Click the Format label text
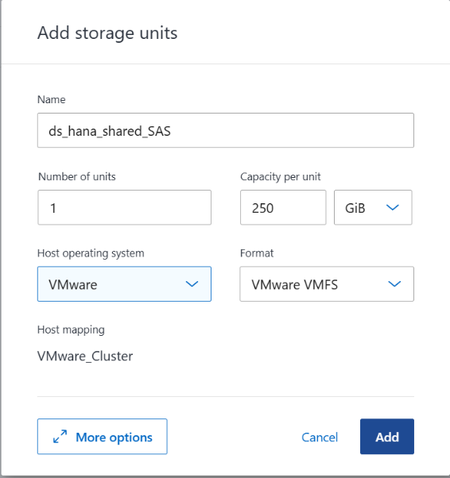Viewport: 450px width, 478px height. coord(257,253)
